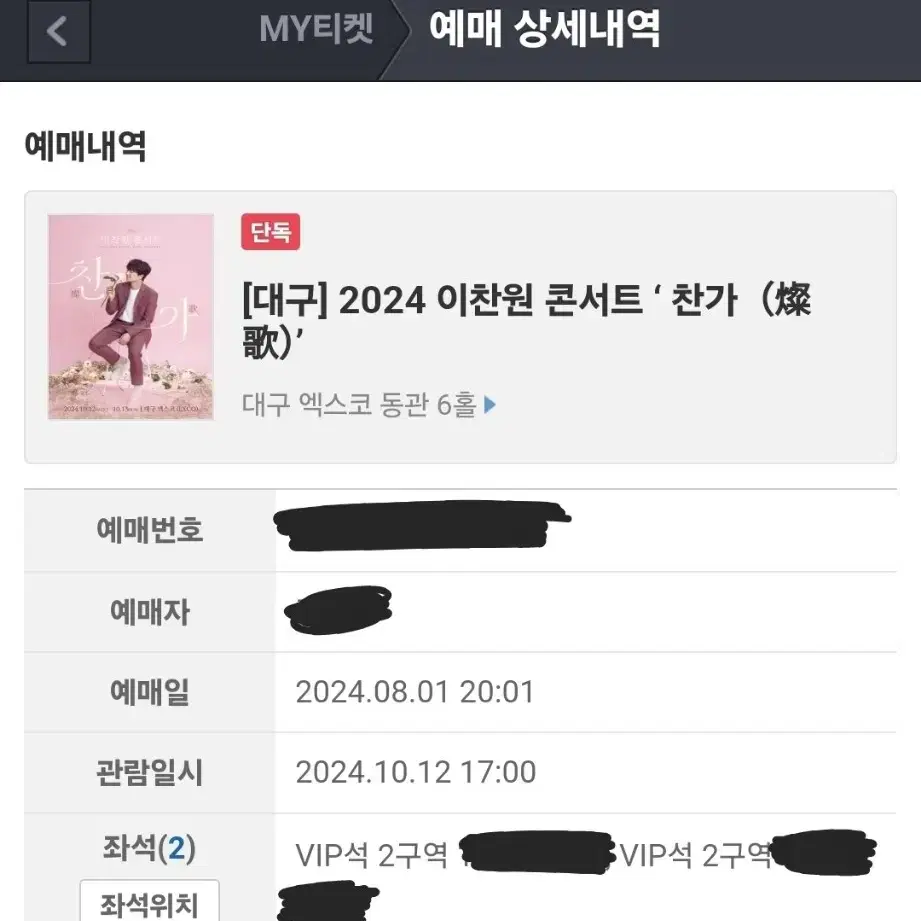Tap the 좌석(2) seat count label
This screenshot has width=921, height=921.
(149, 848)
